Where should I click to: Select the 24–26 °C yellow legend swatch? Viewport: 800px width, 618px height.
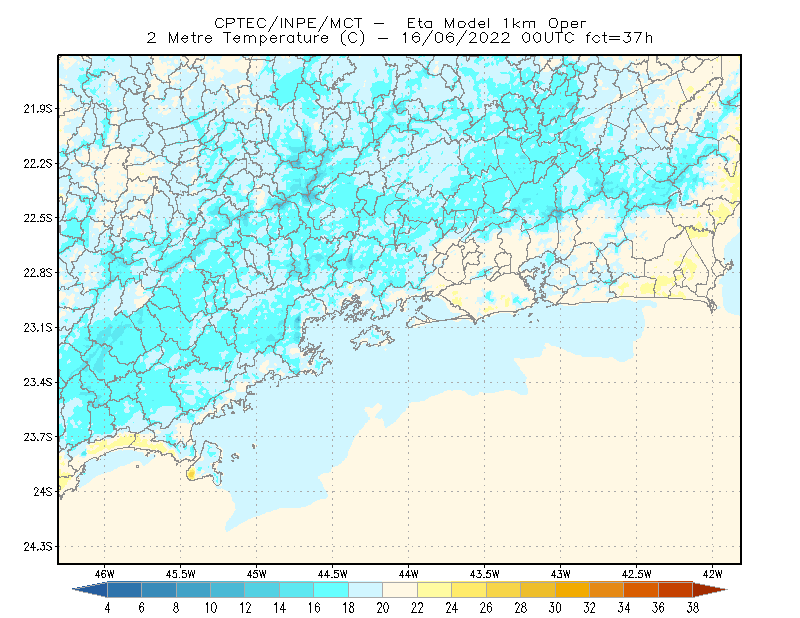tap(469, 589)
